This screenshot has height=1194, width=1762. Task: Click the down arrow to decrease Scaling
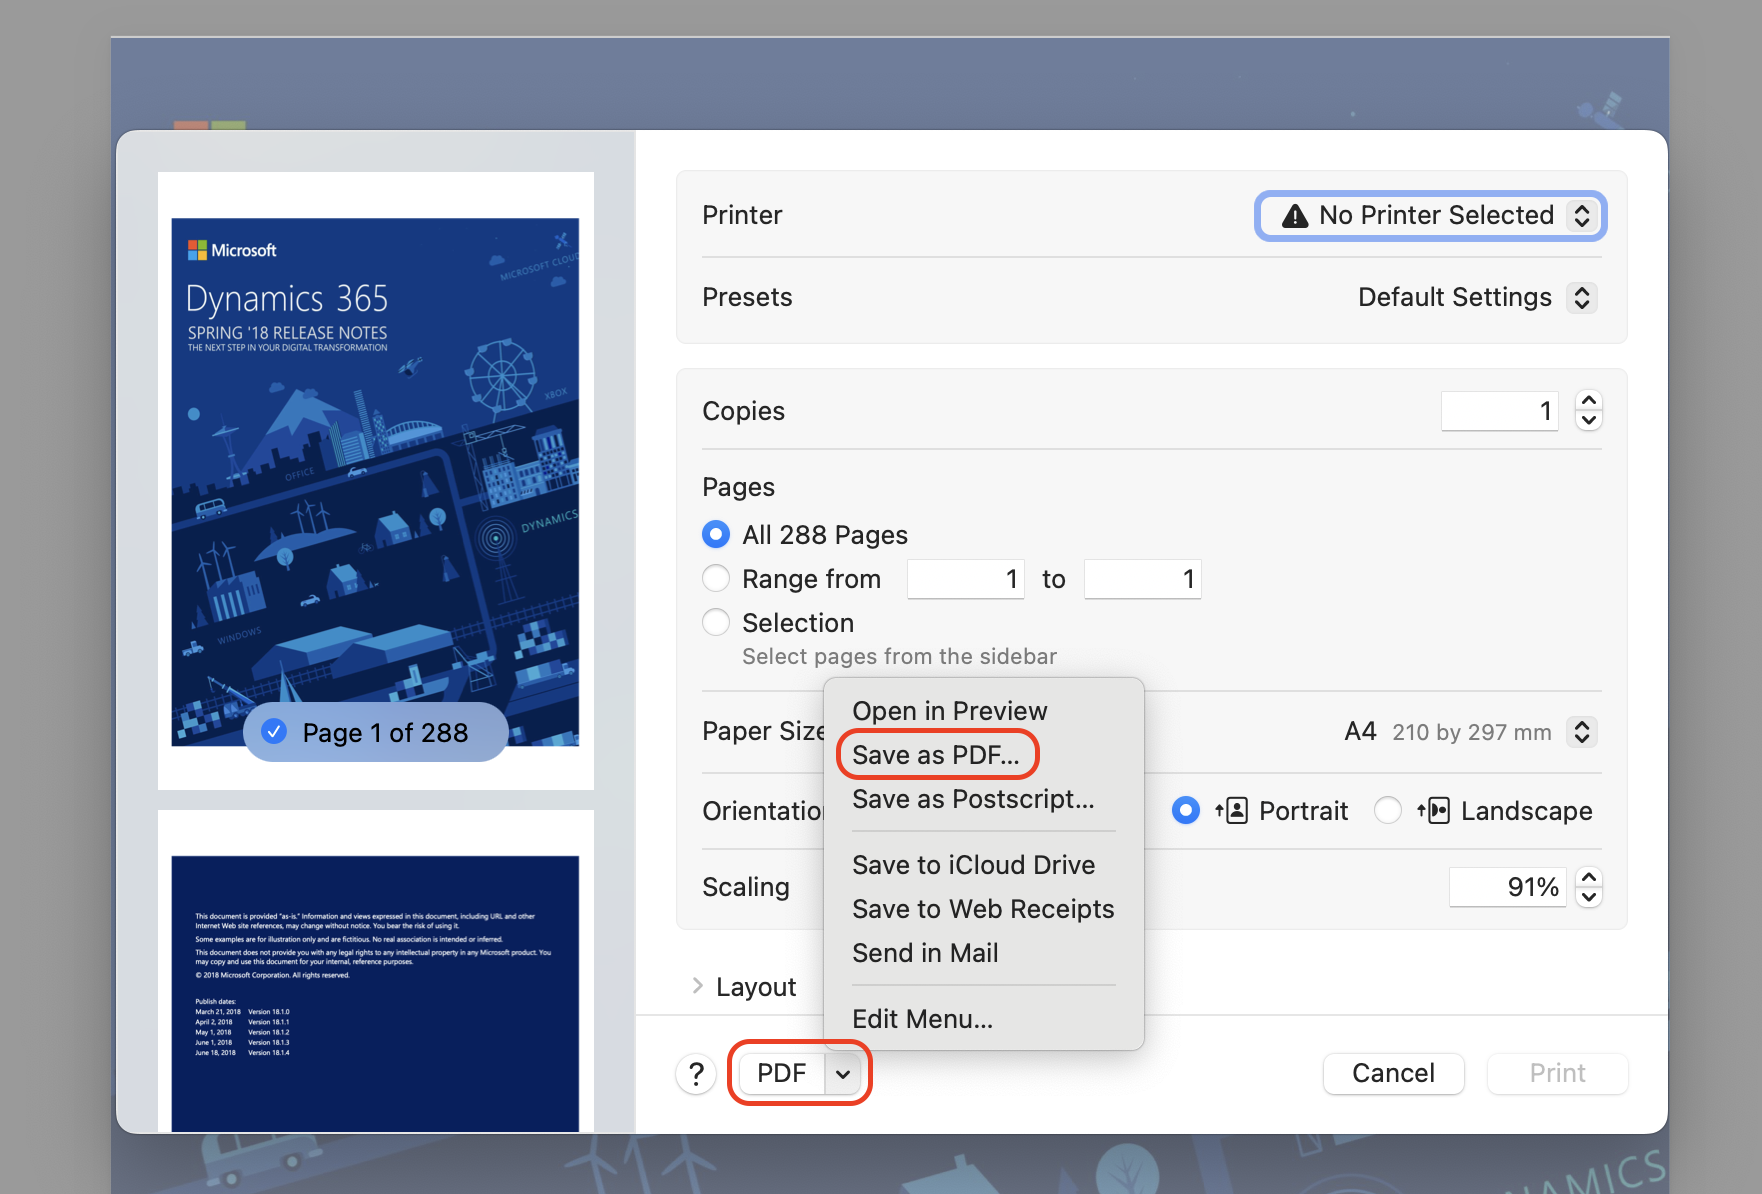(1588, 897)
